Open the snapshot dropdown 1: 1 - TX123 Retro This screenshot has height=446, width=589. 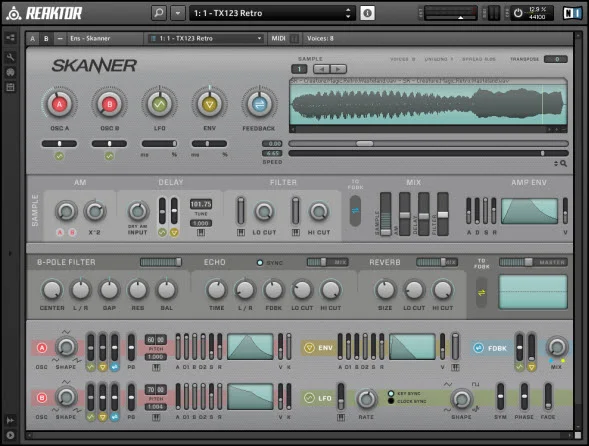coord(205,38)
